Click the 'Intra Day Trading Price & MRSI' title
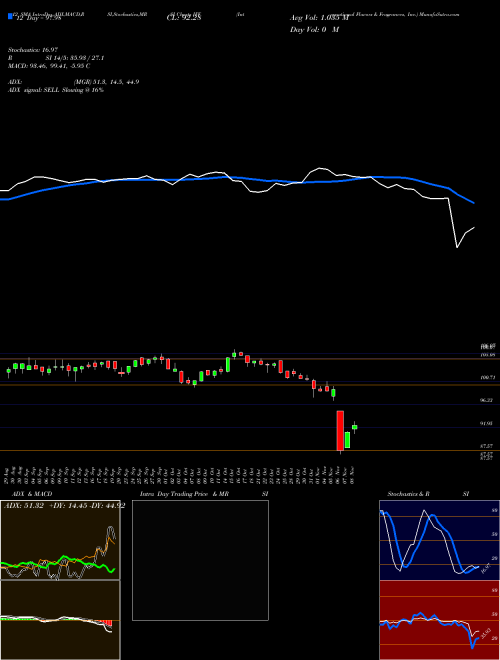The width and height of the screenshot is (500, 660). click(x=204, y=494)
